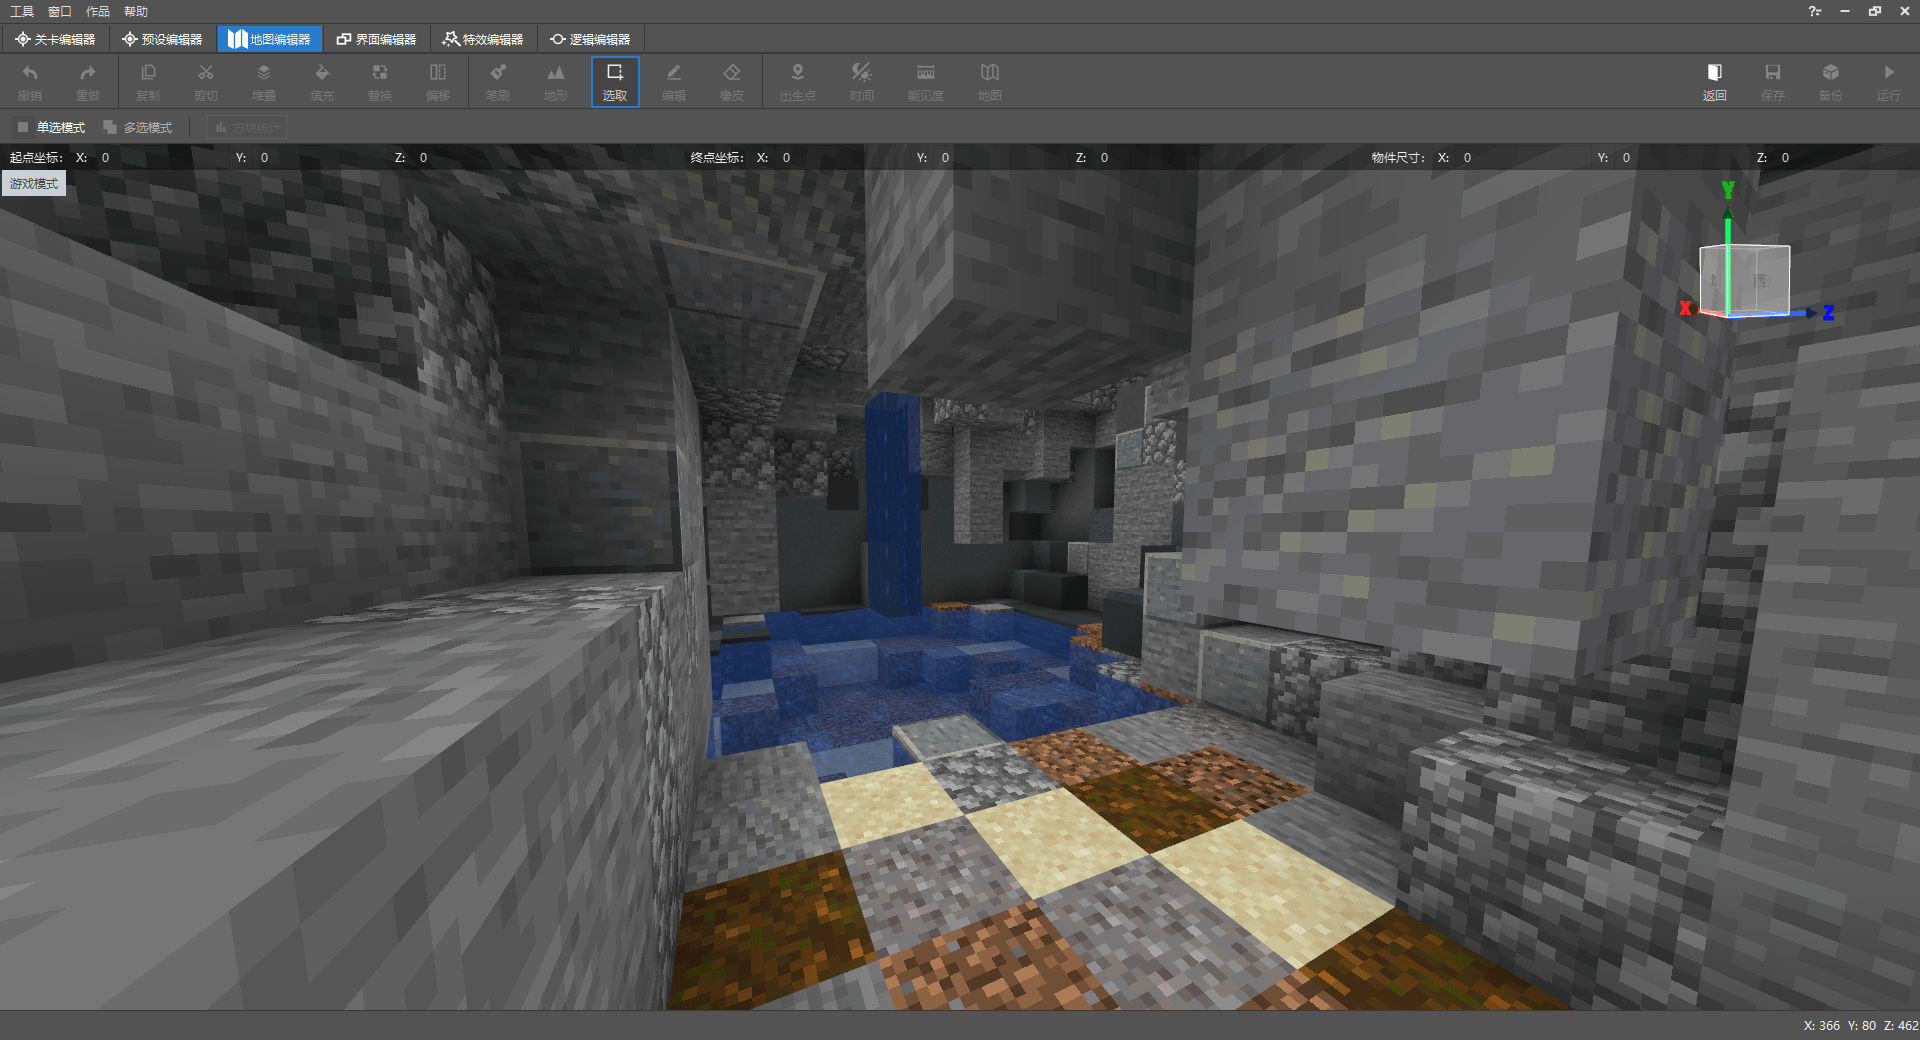The width and height of the screenshot is (1920, 1040).
Task: Open the Terrain (地形) tool
Action: click(556, 81)
